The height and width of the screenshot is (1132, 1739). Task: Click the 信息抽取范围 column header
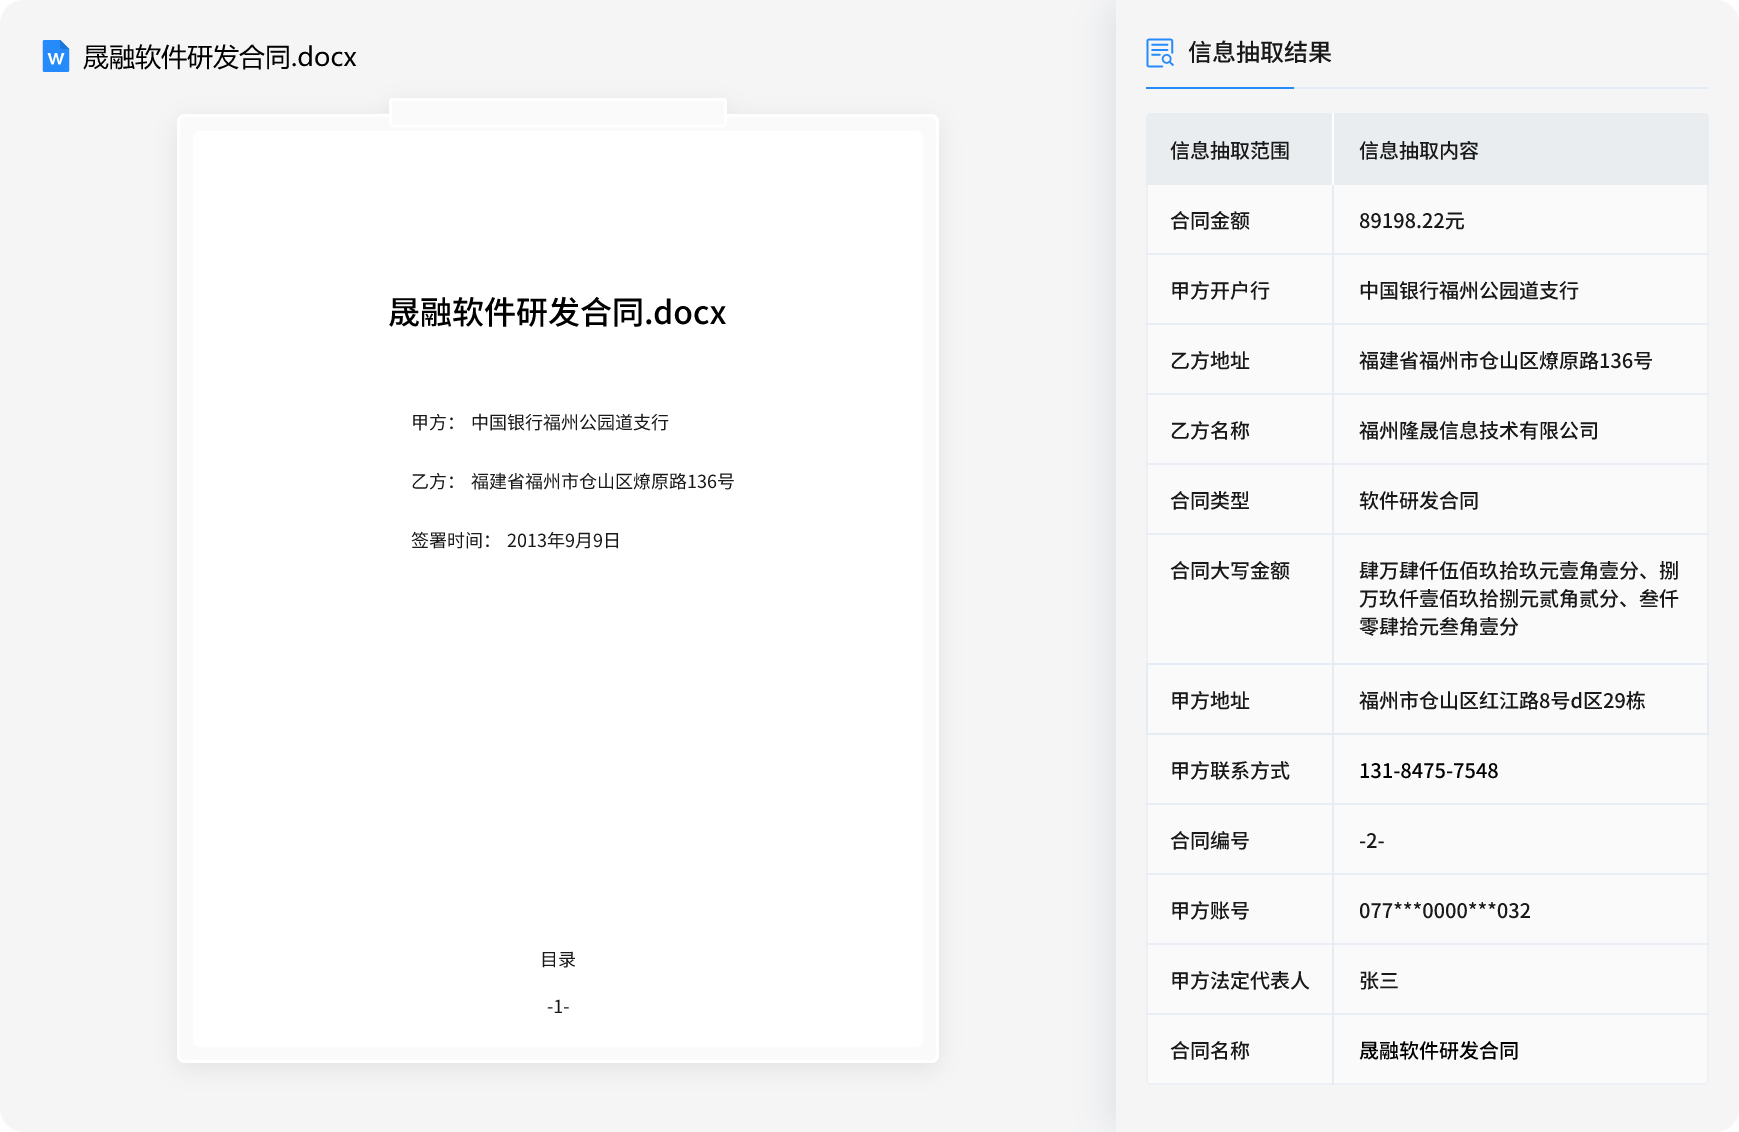1230,151
